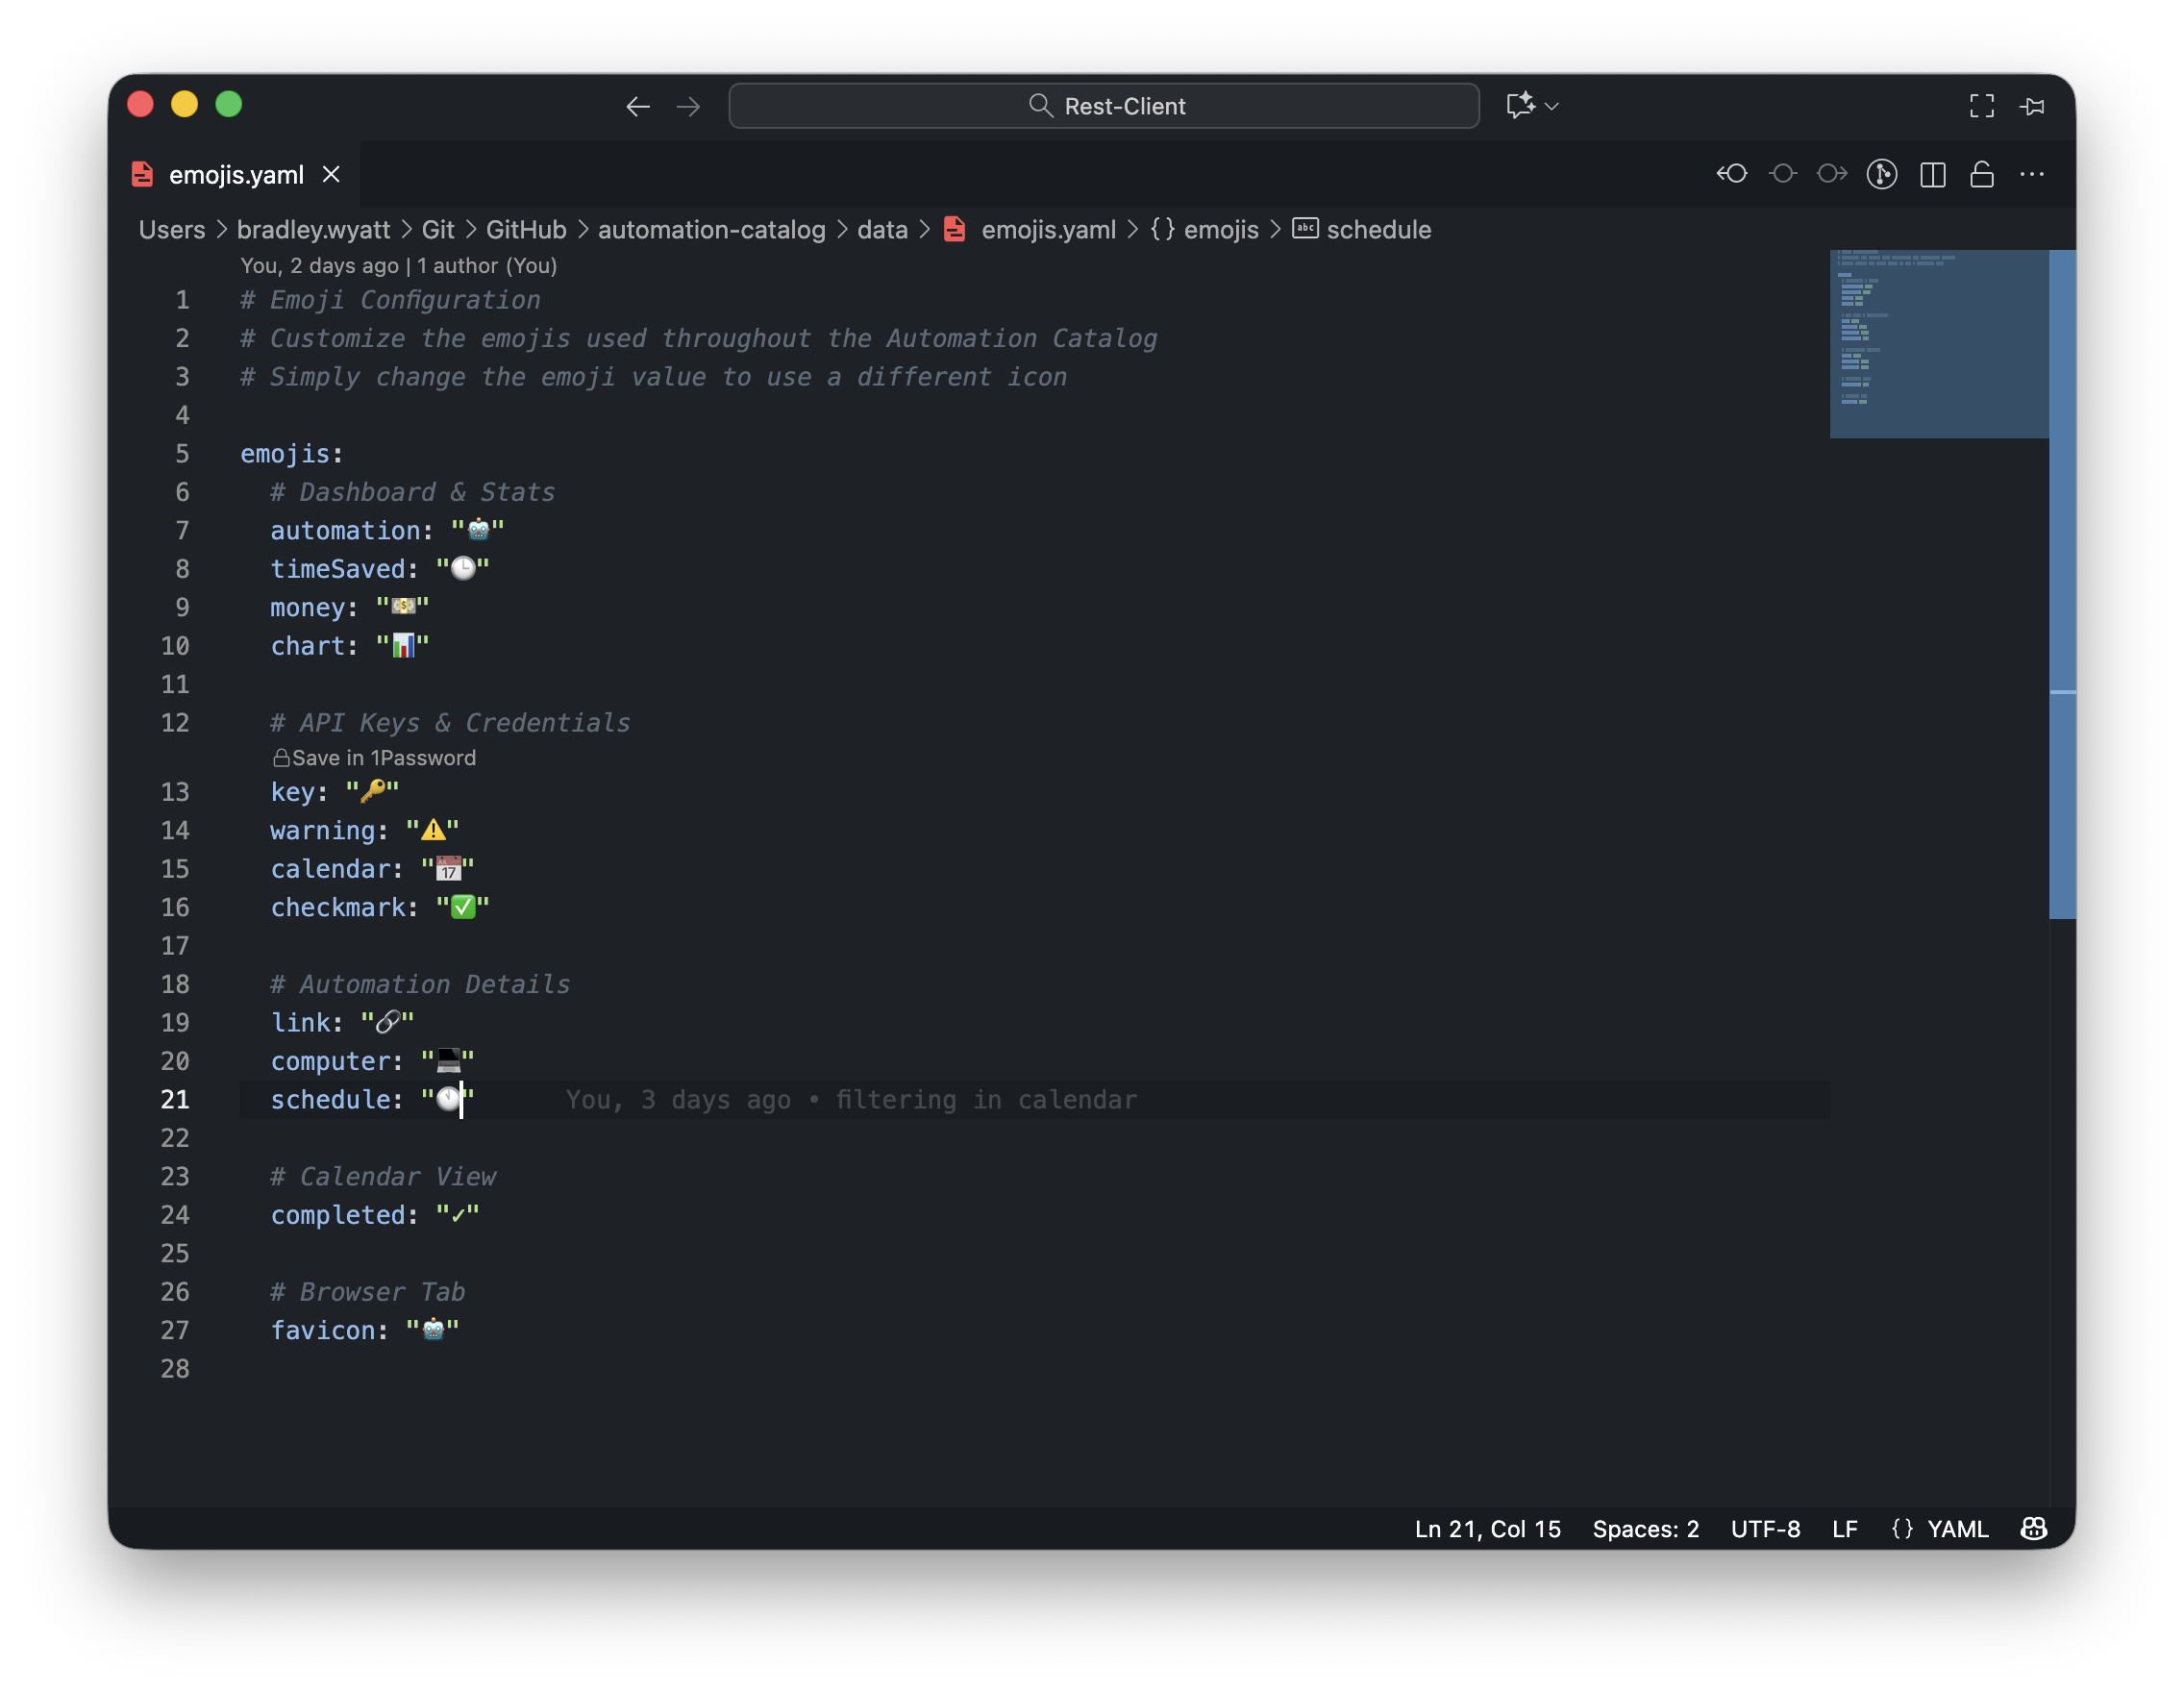Split the editor right
Viewport: 2184px width, 1692px height.
(x=1932, y=174)
